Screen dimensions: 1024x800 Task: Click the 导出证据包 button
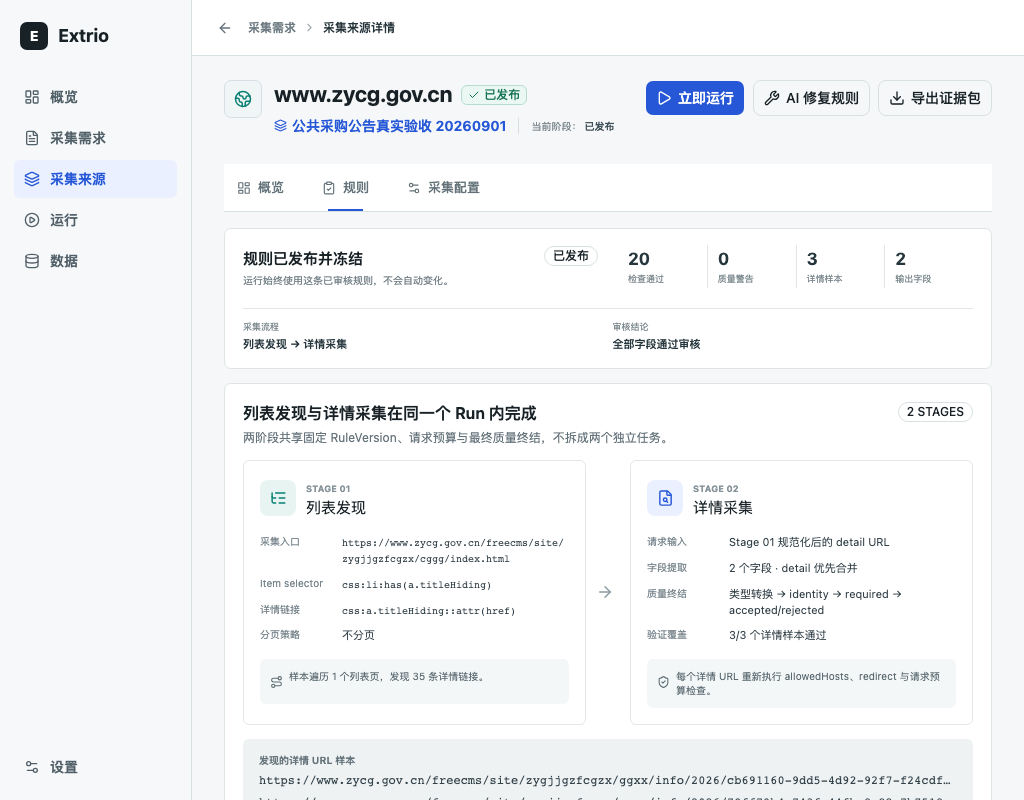point(935,98)
